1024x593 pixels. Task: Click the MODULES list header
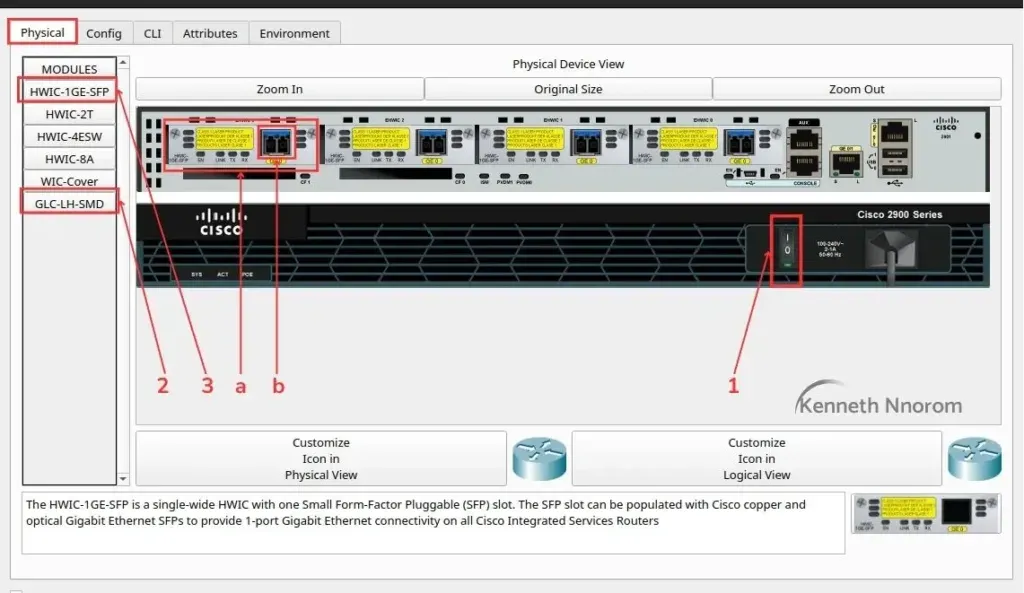(69, 69)
